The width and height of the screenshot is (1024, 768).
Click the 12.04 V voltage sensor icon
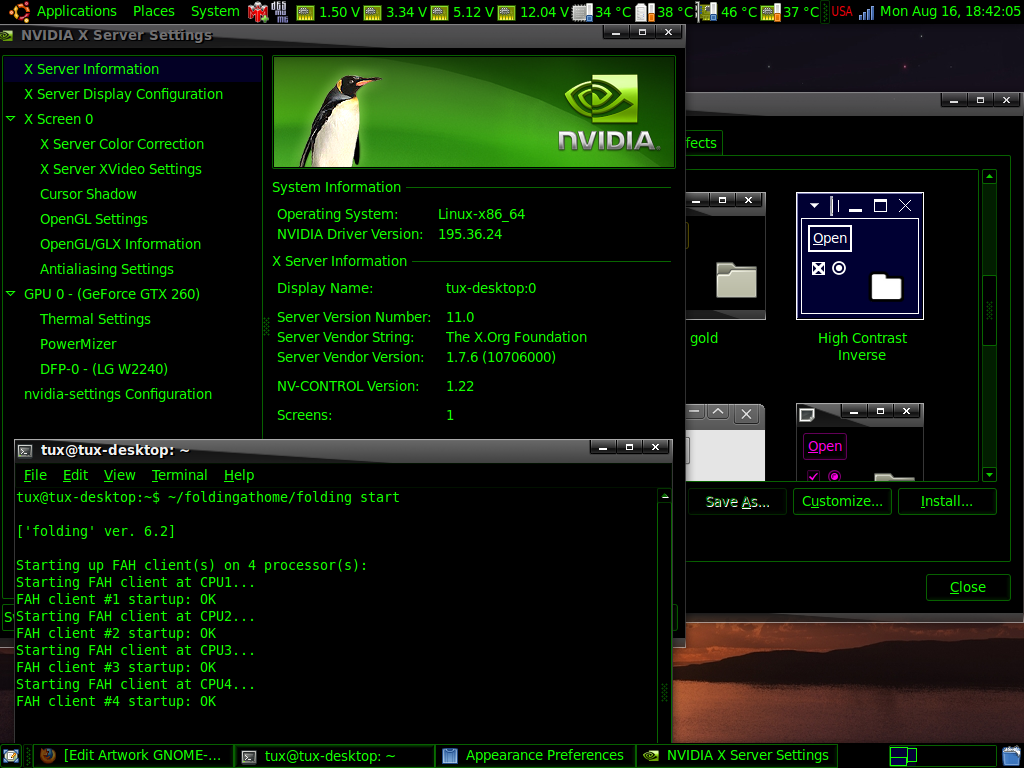coord(506,12)
